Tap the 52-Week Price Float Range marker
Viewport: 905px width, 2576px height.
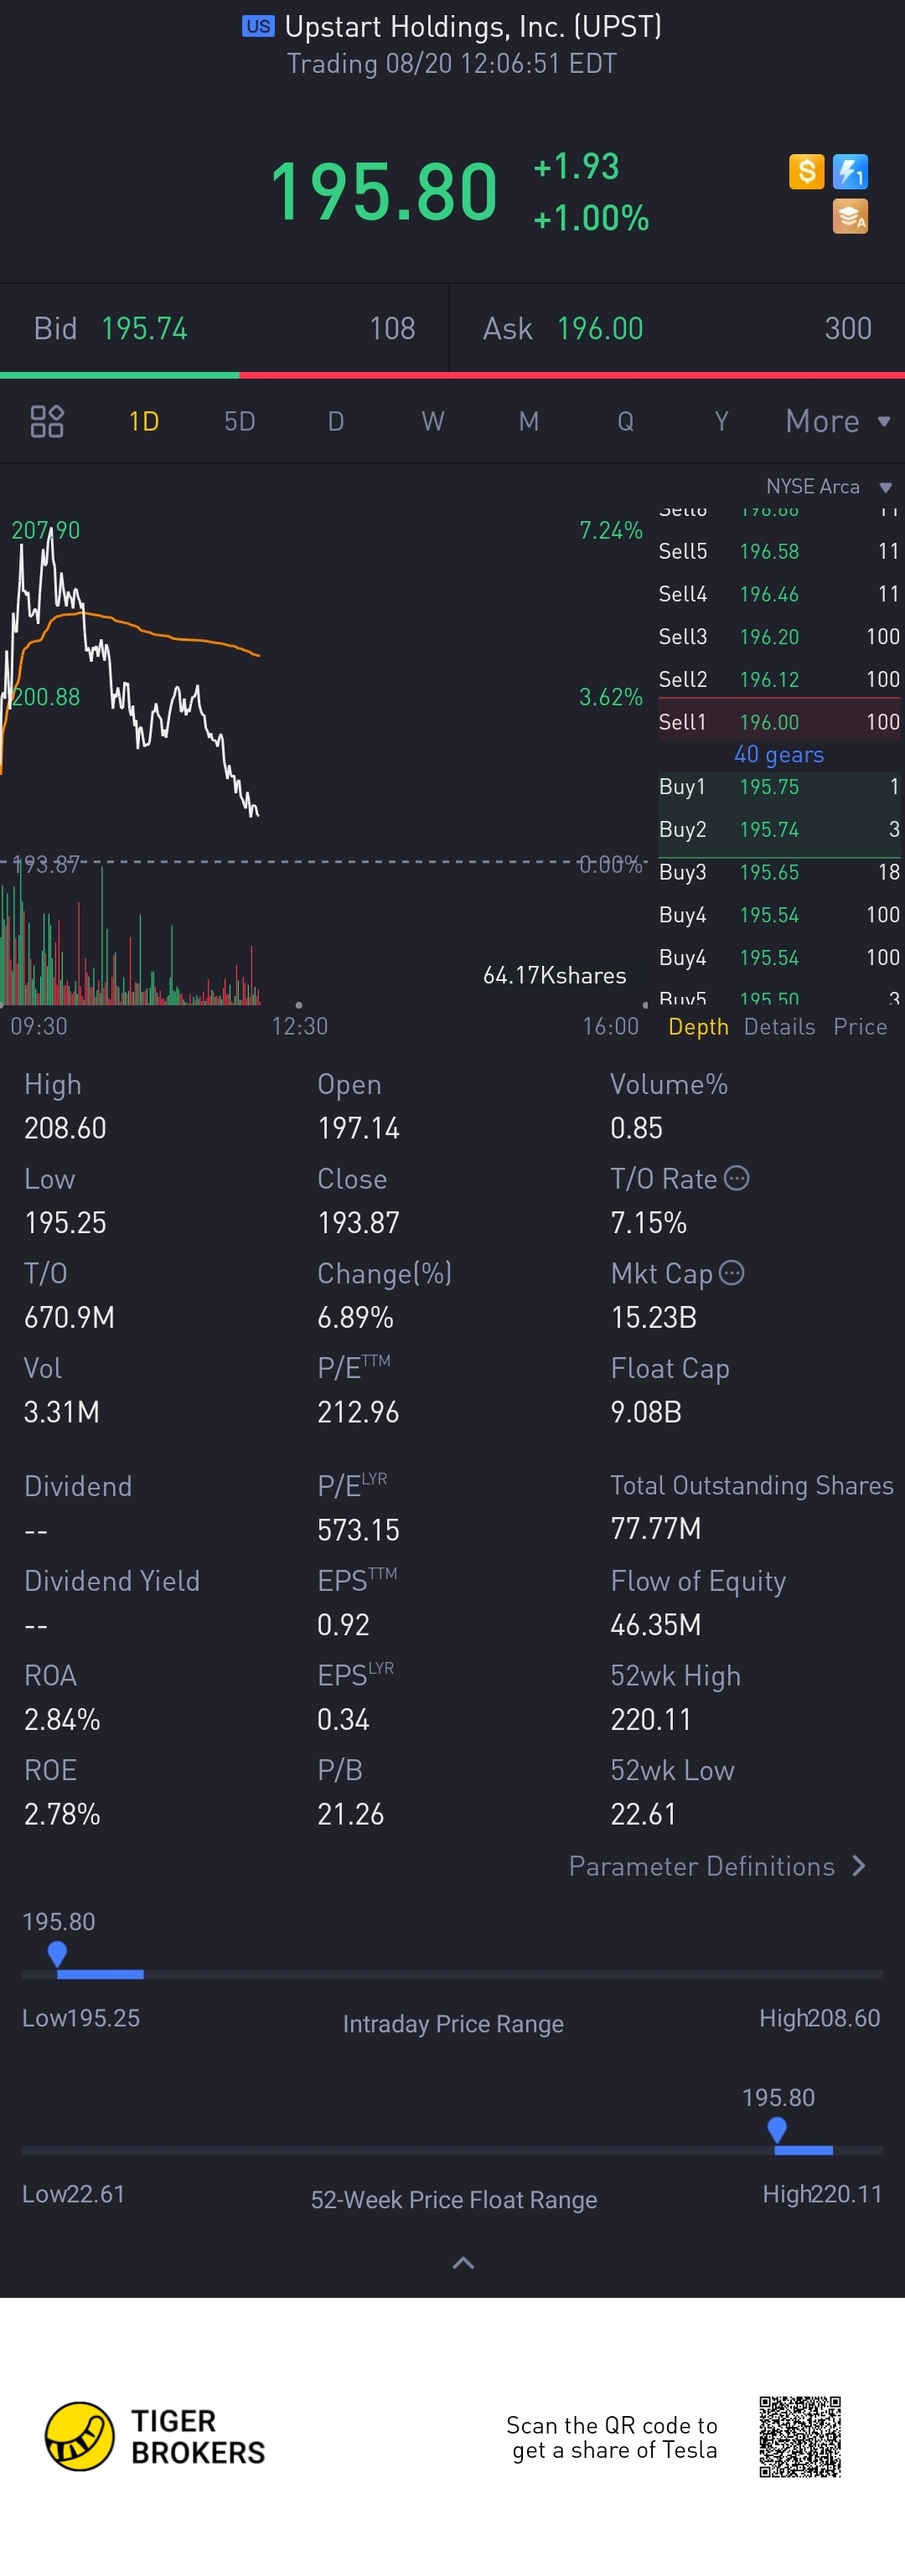[777, 2129]
